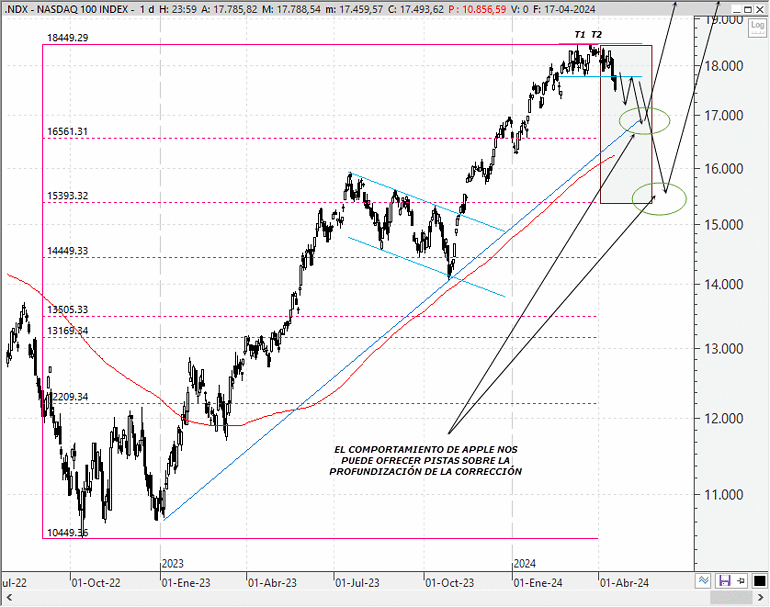Click the horizontal scrollbar right arrow

[x=762, y=598]
